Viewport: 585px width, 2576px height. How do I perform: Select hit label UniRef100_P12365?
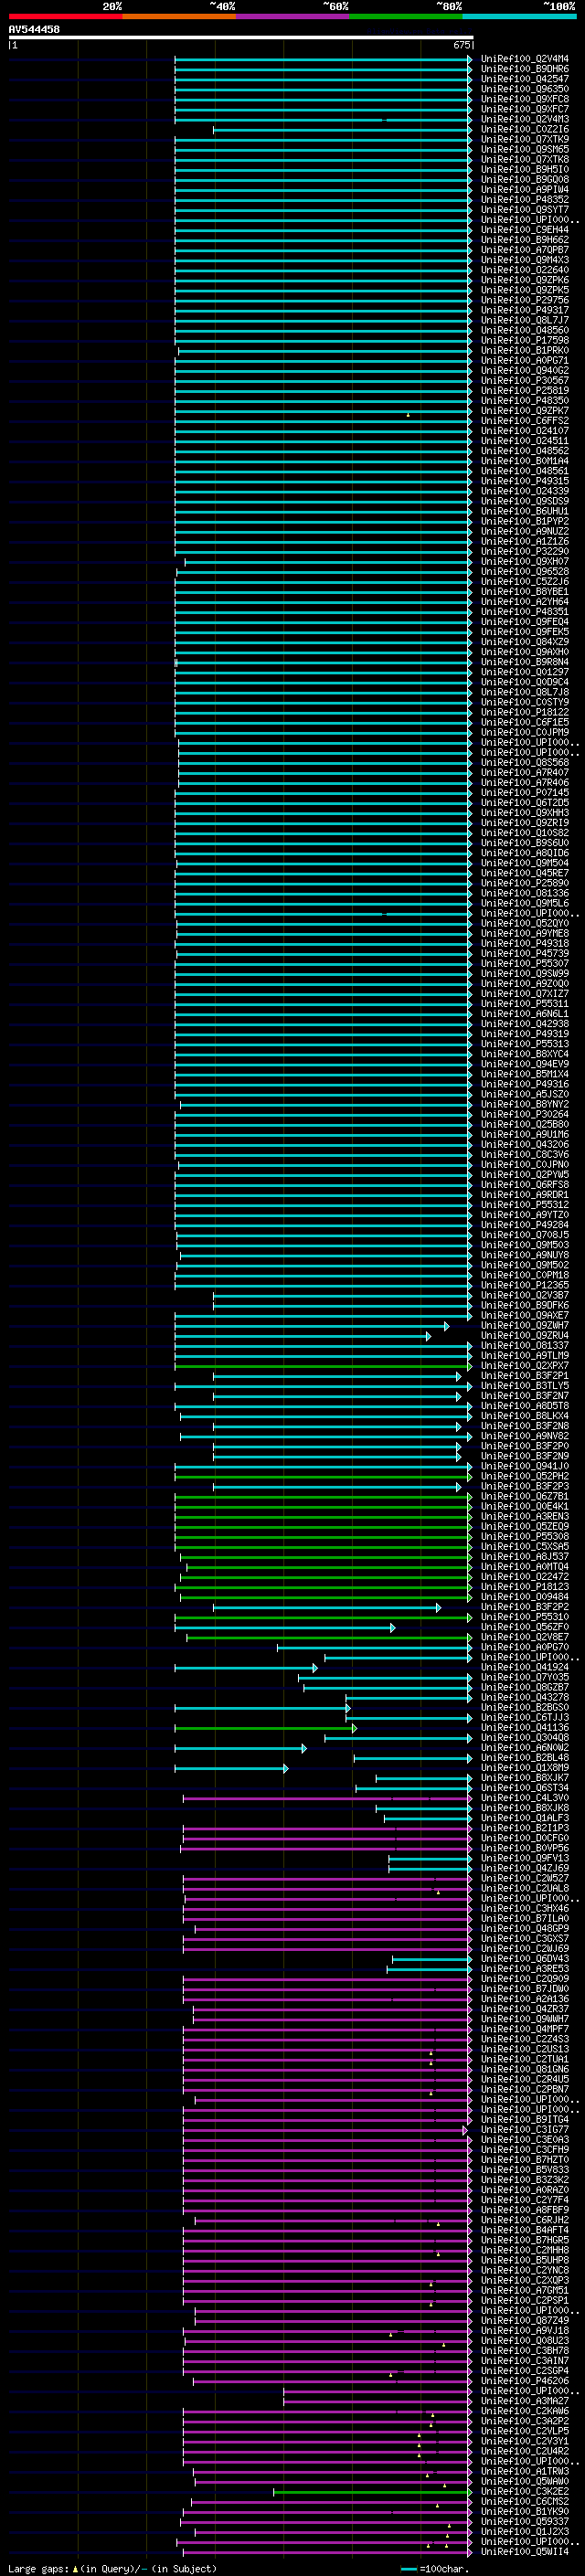525,1285
